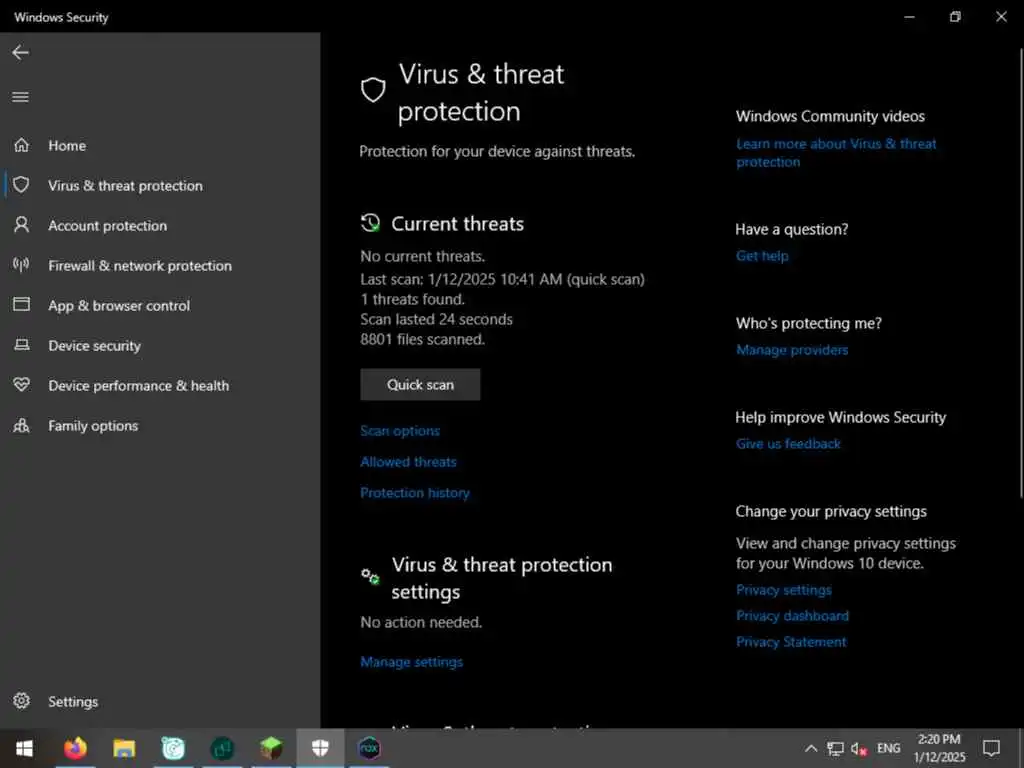Start a Quick scan
This screenshot has height=768, width=1024.
tap(420, 384)
